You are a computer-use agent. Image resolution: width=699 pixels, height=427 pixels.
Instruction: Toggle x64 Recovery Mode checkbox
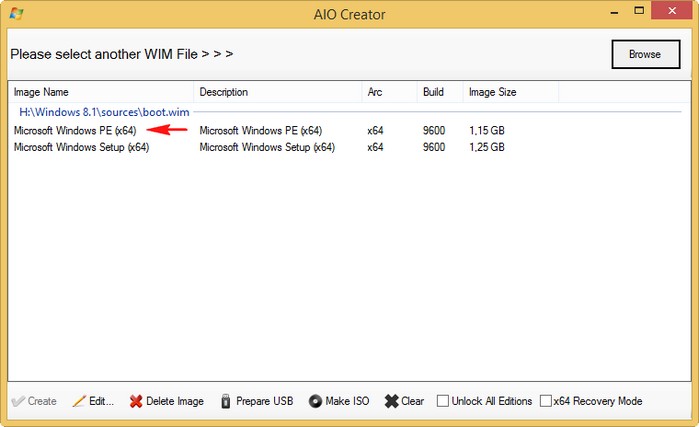coord(545,401)
